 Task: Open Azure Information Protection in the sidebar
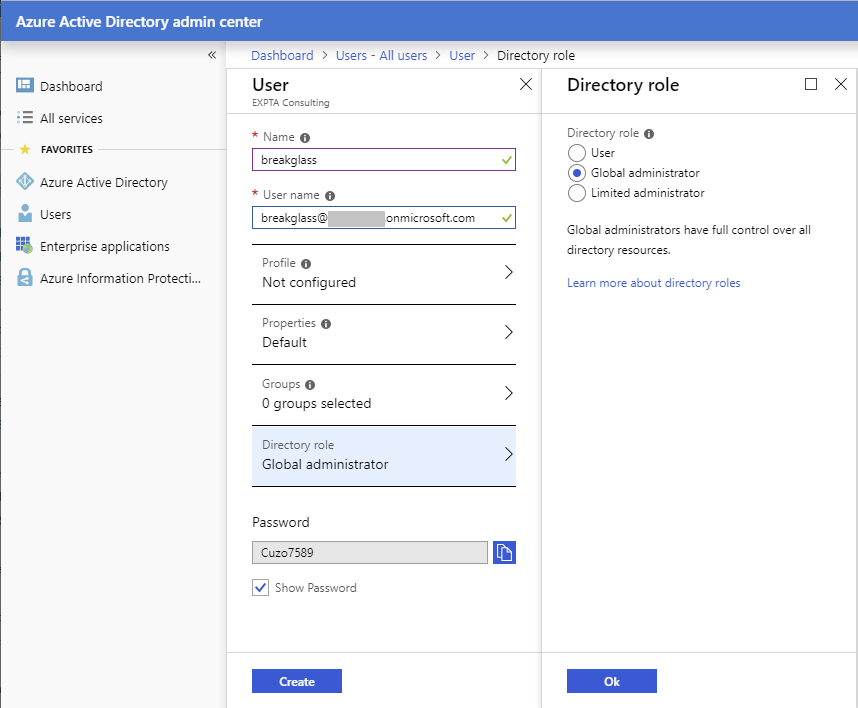(22, 278)
